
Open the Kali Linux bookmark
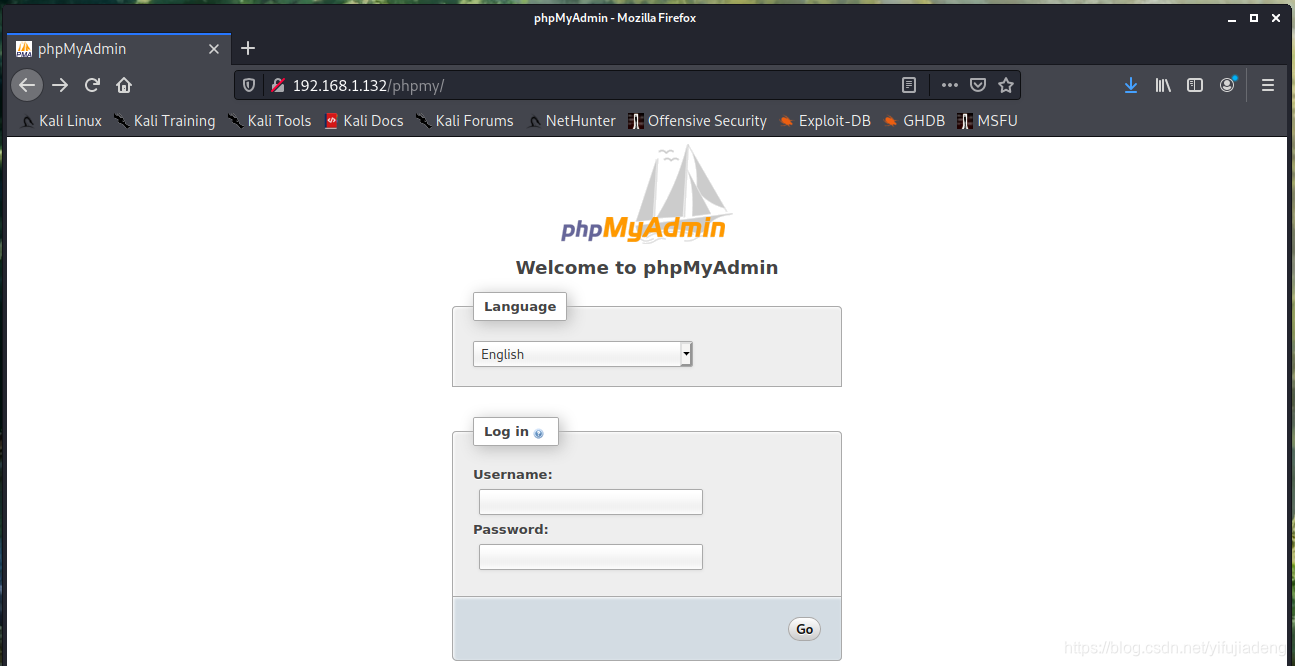[x=61, y=121]
